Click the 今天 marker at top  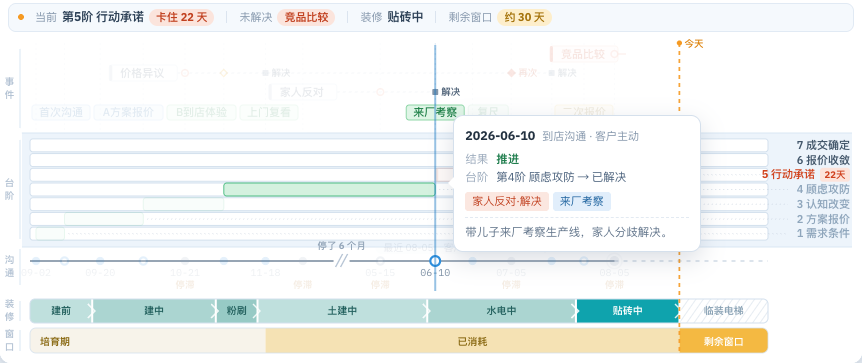pyautogui.click(x=690, y=43)
